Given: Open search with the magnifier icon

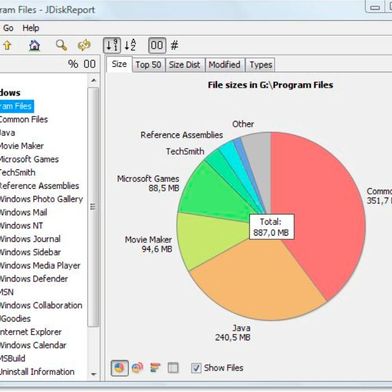Looking at the screenshot, I should tap(61, 45).
